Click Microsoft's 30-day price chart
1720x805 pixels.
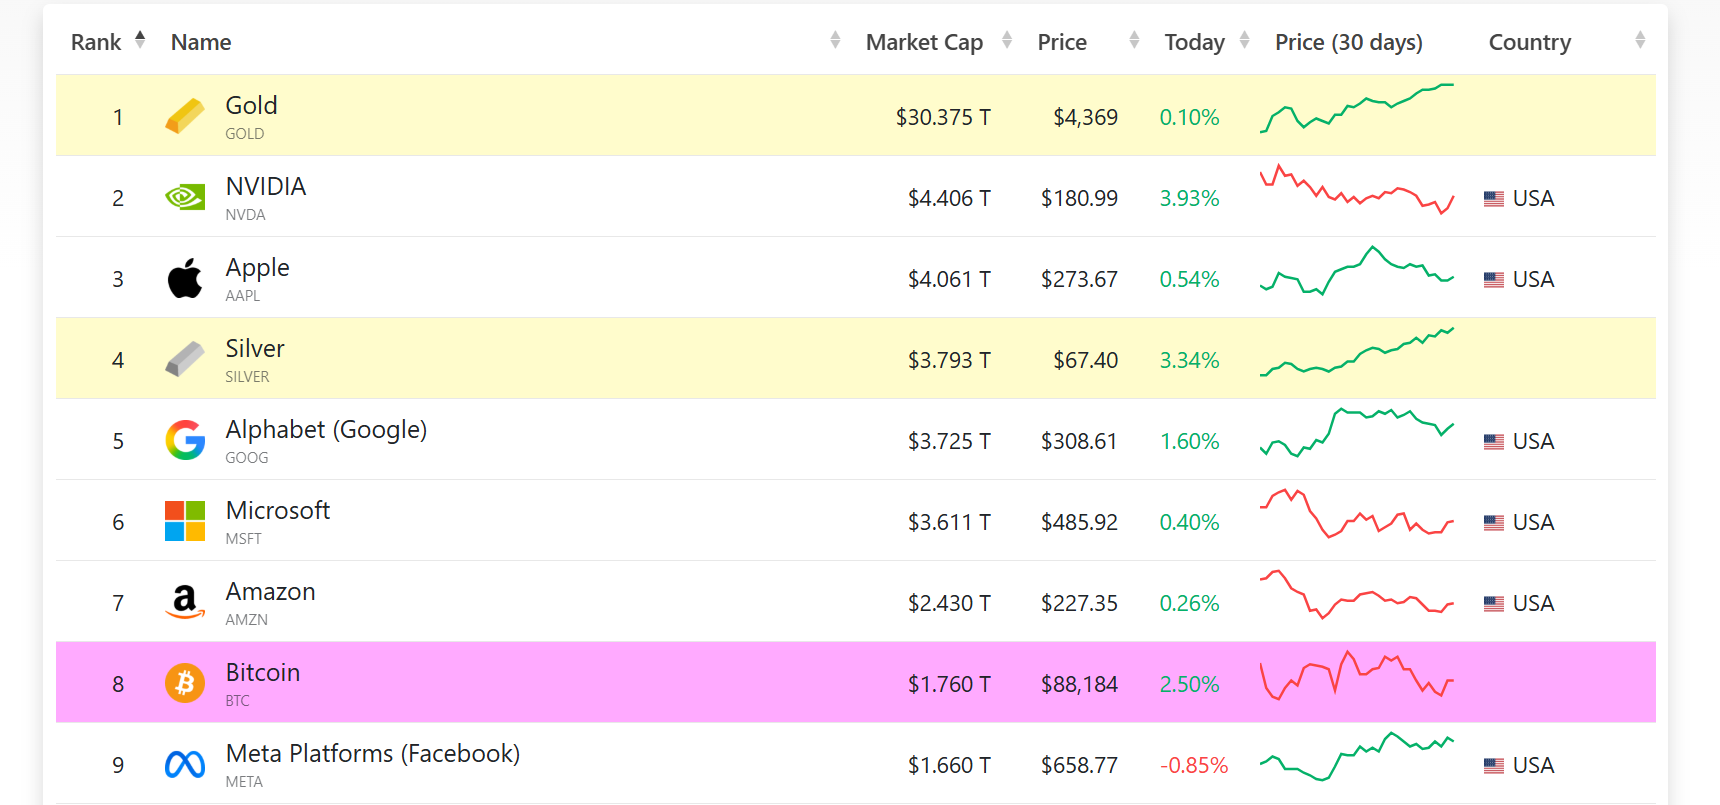(1357, 514)
